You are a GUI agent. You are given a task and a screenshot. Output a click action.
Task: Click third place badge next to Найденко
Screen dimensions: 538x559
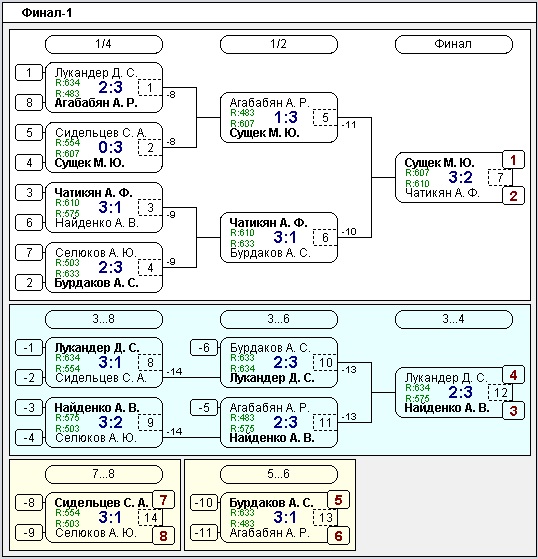(x=513, y=411)
